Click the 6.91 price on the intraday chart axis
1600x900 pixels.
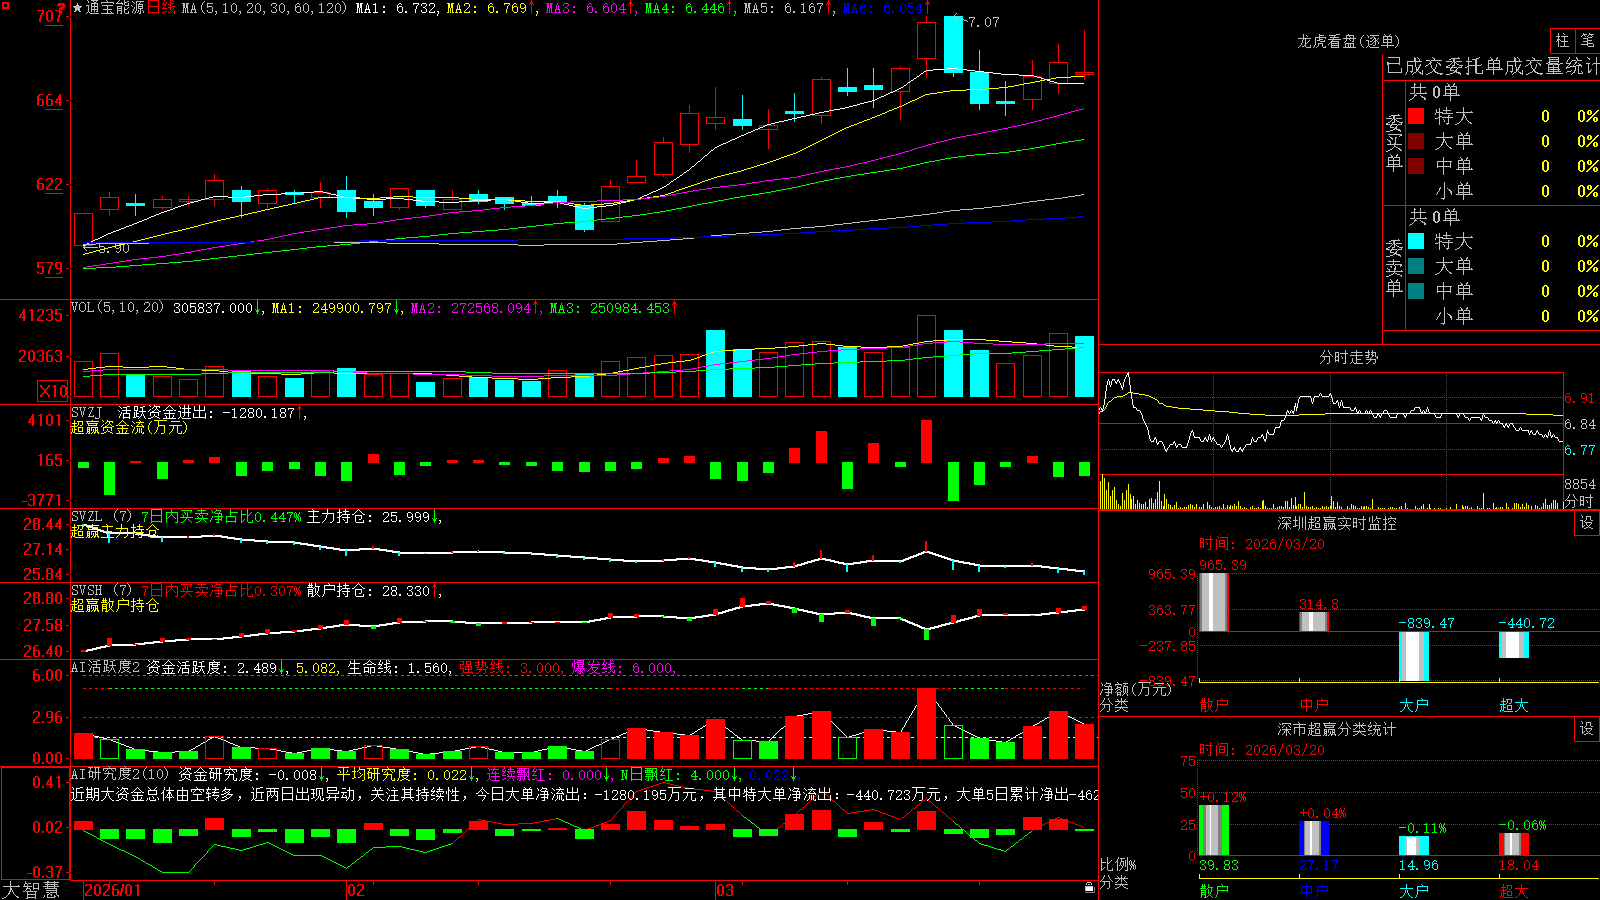pos(1580,398)
